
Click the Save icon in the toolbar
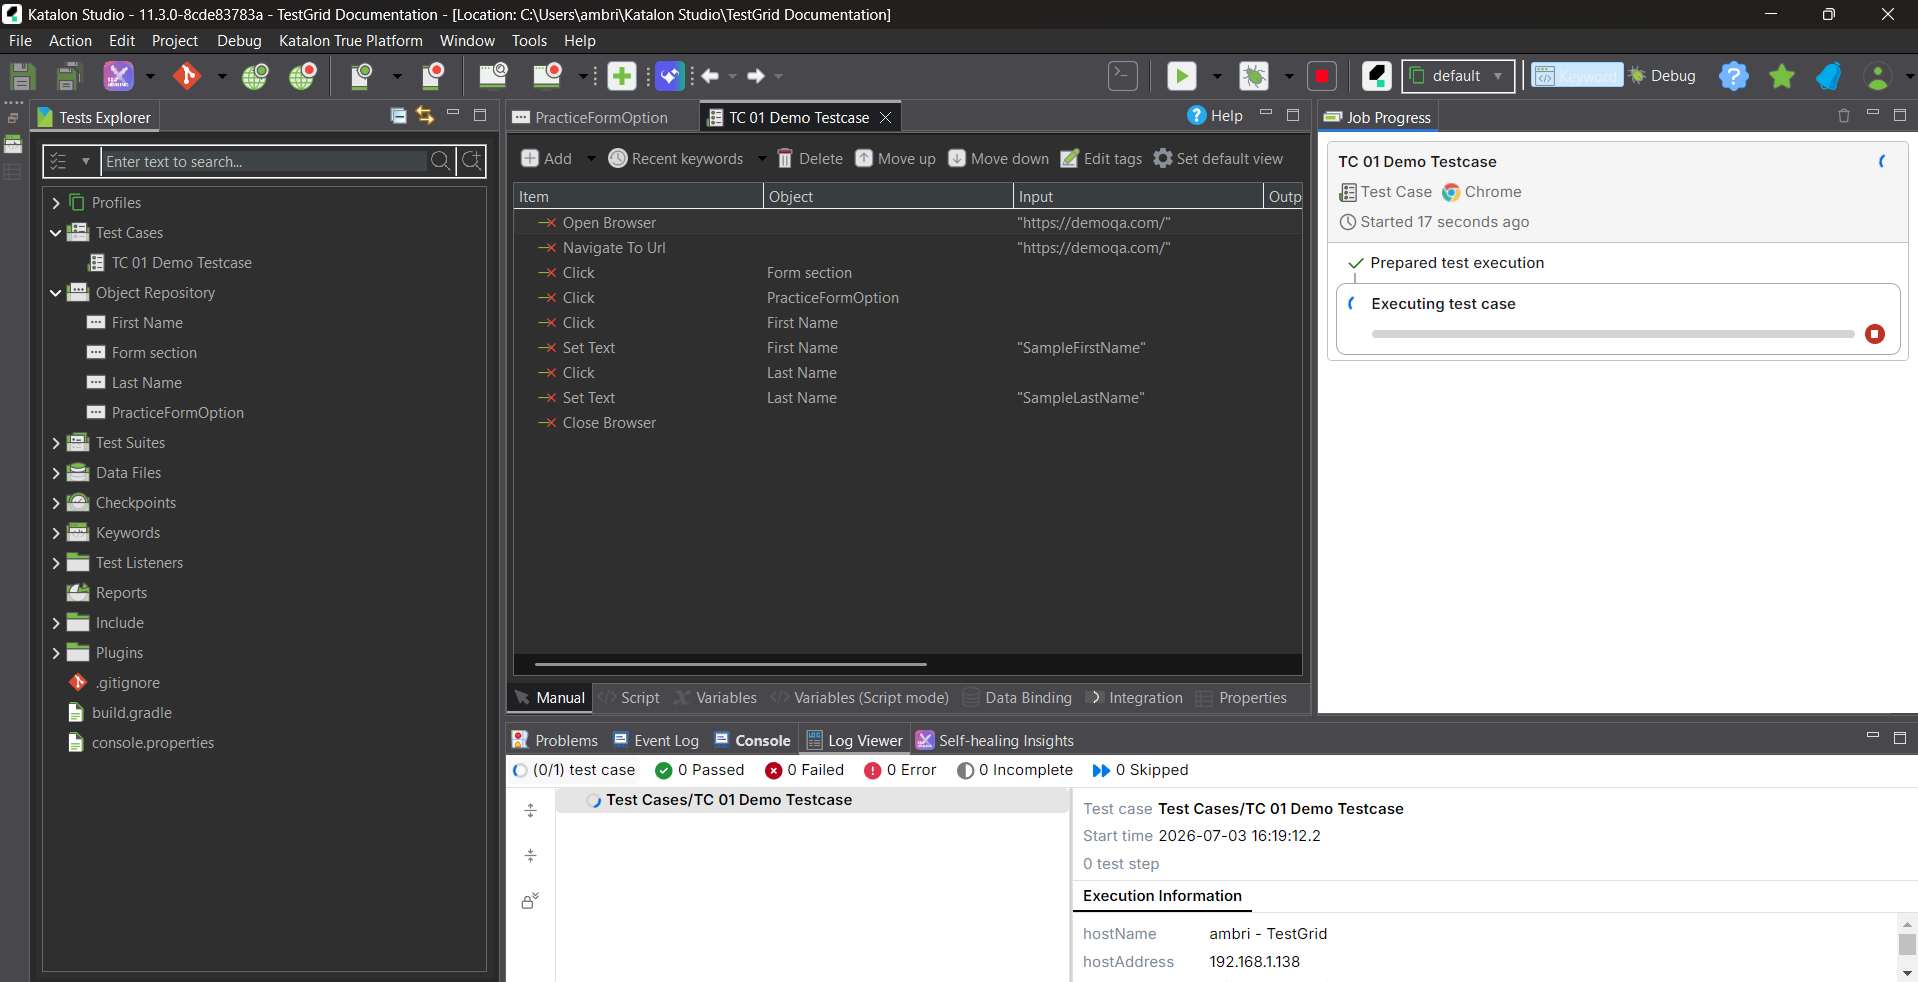[x=22, y=76]
